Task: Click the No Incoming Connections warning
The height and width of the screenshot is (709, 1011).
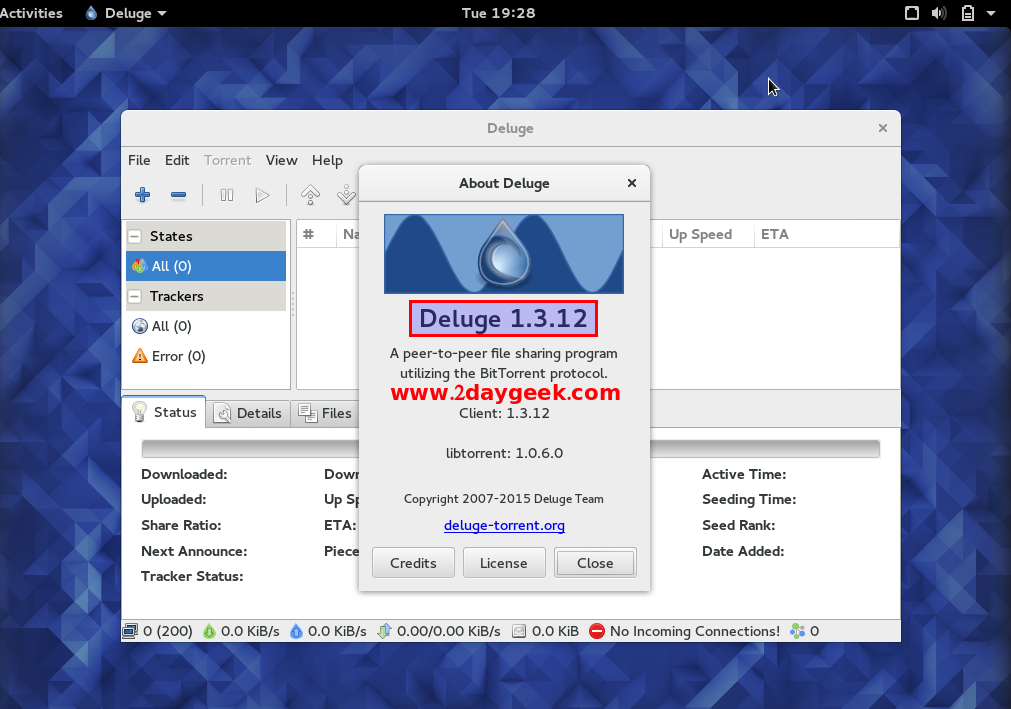Action: pyautogui.click(x=685, y=631)
